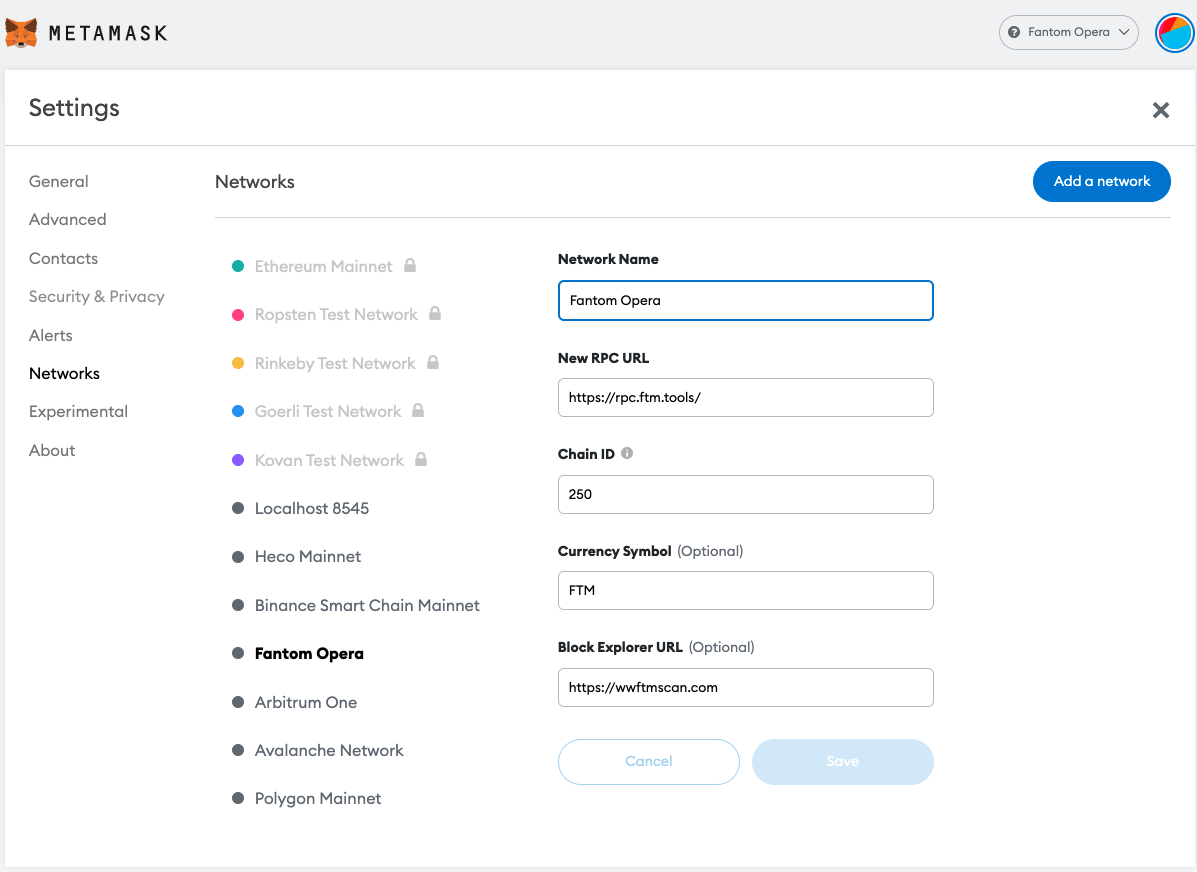Click the Chain ID input field
The image size is (1197, 872).
click(x=746, y=494)
